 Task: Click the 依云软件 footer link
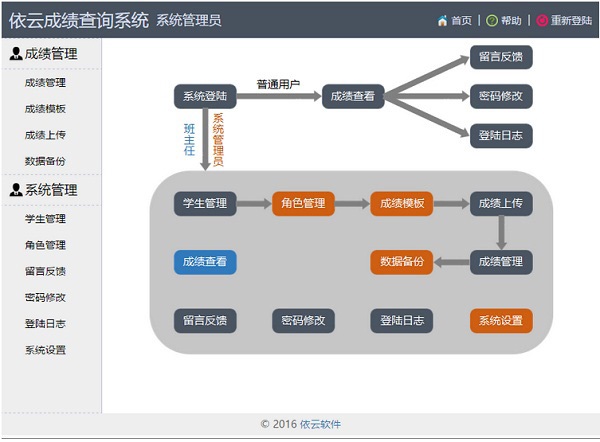[320, 424]
